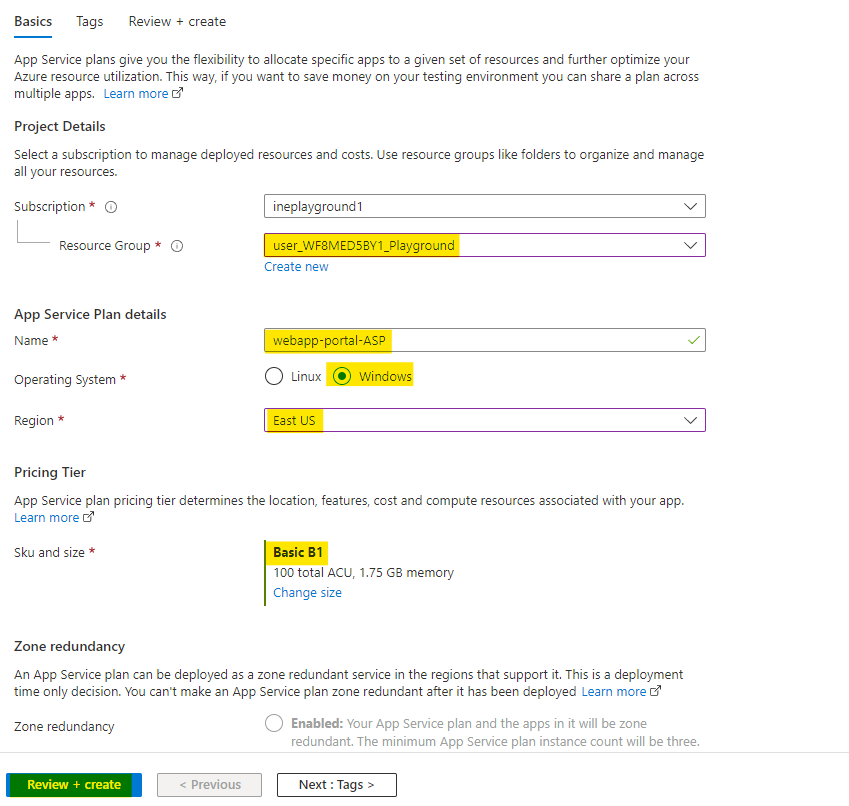Click the Previous button

pyautogui.click(x=209, y=785)
